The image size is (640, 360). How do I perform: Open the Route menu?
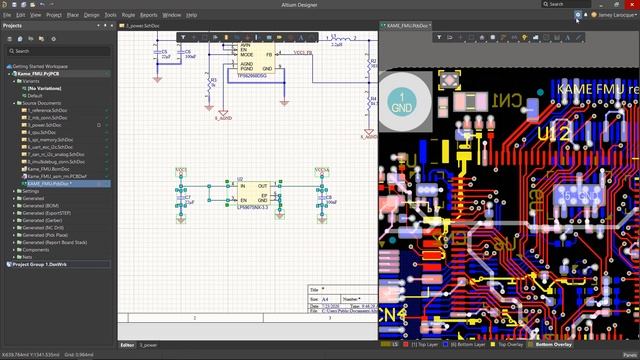tap(128, 15)
